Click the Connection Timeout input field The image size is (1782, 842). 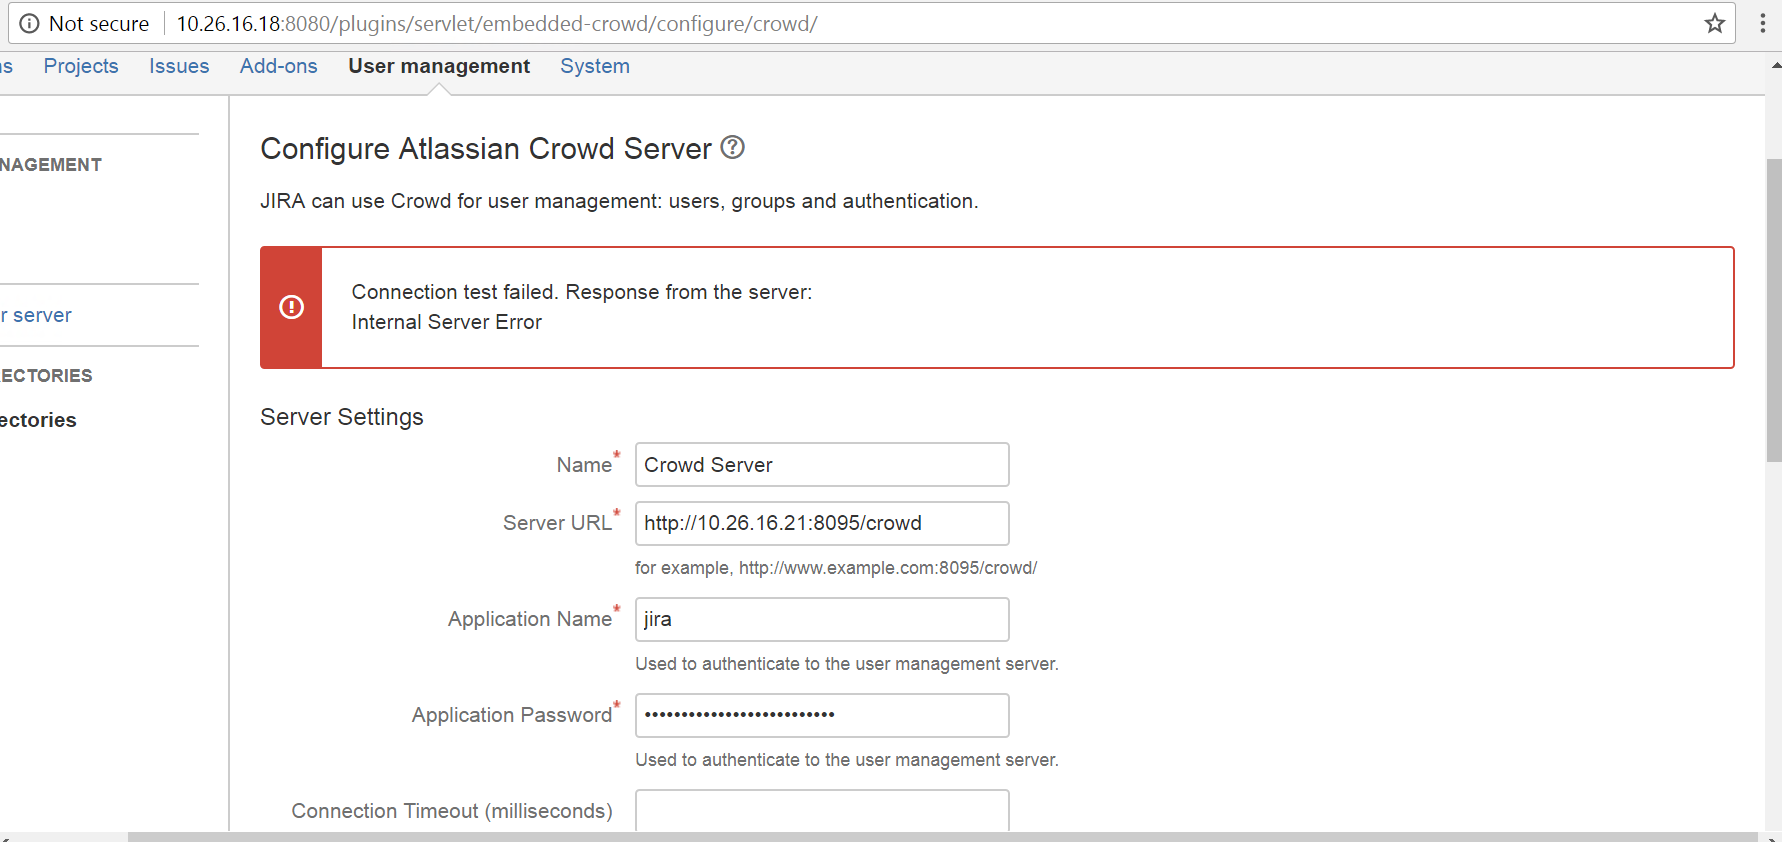pos(822,810)
